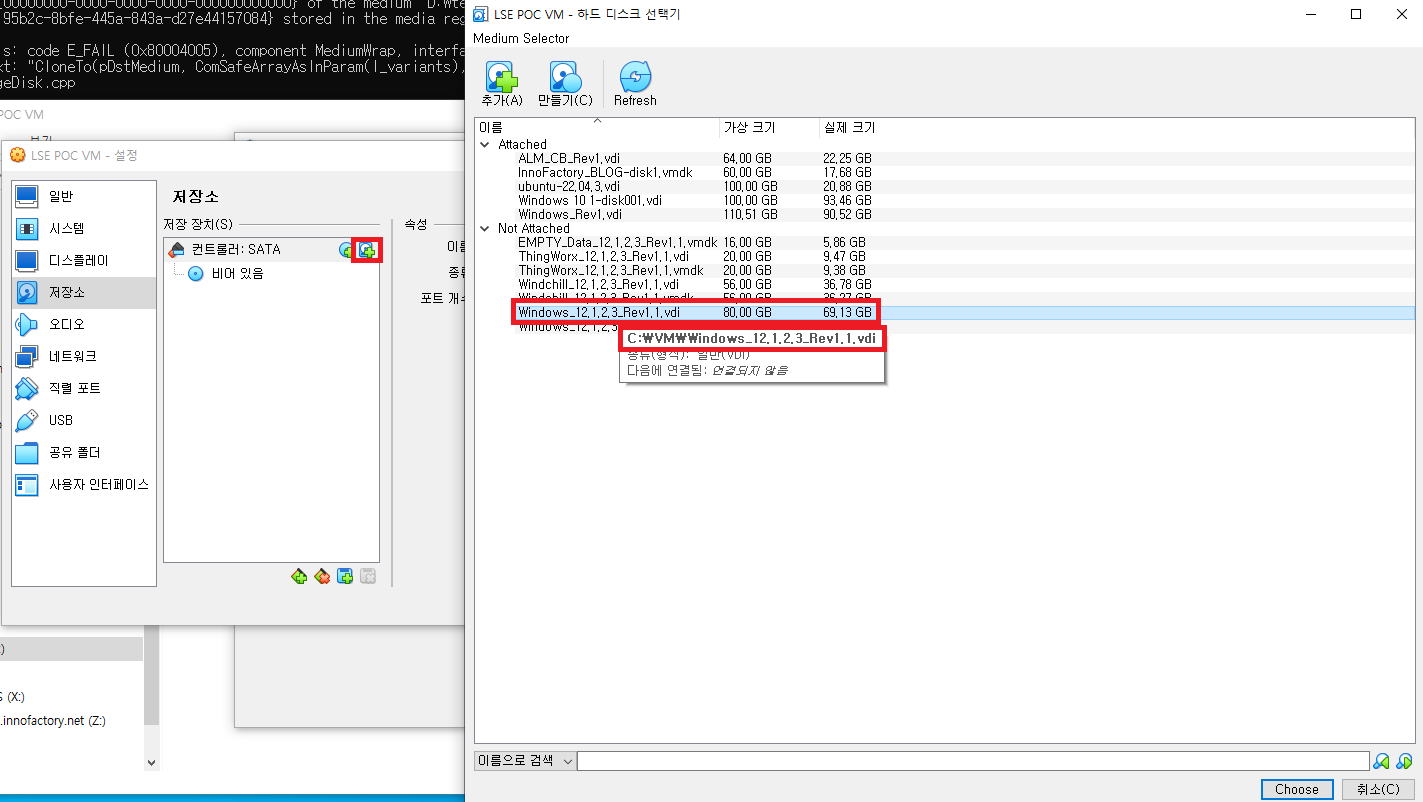Select Windows 10 1-disk001.vdi disk row
1423x802 pixels.
click(x=945, y=200)
